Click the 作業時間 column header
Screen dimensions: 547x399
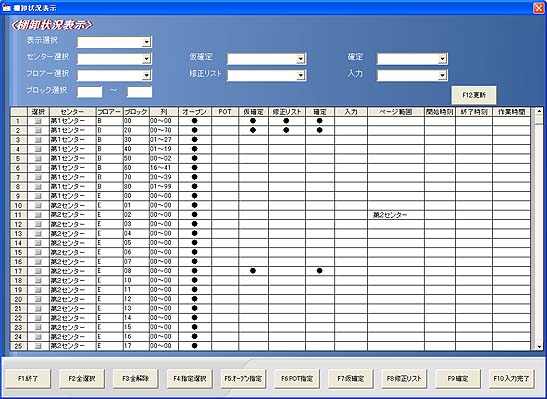coord(511,112)
